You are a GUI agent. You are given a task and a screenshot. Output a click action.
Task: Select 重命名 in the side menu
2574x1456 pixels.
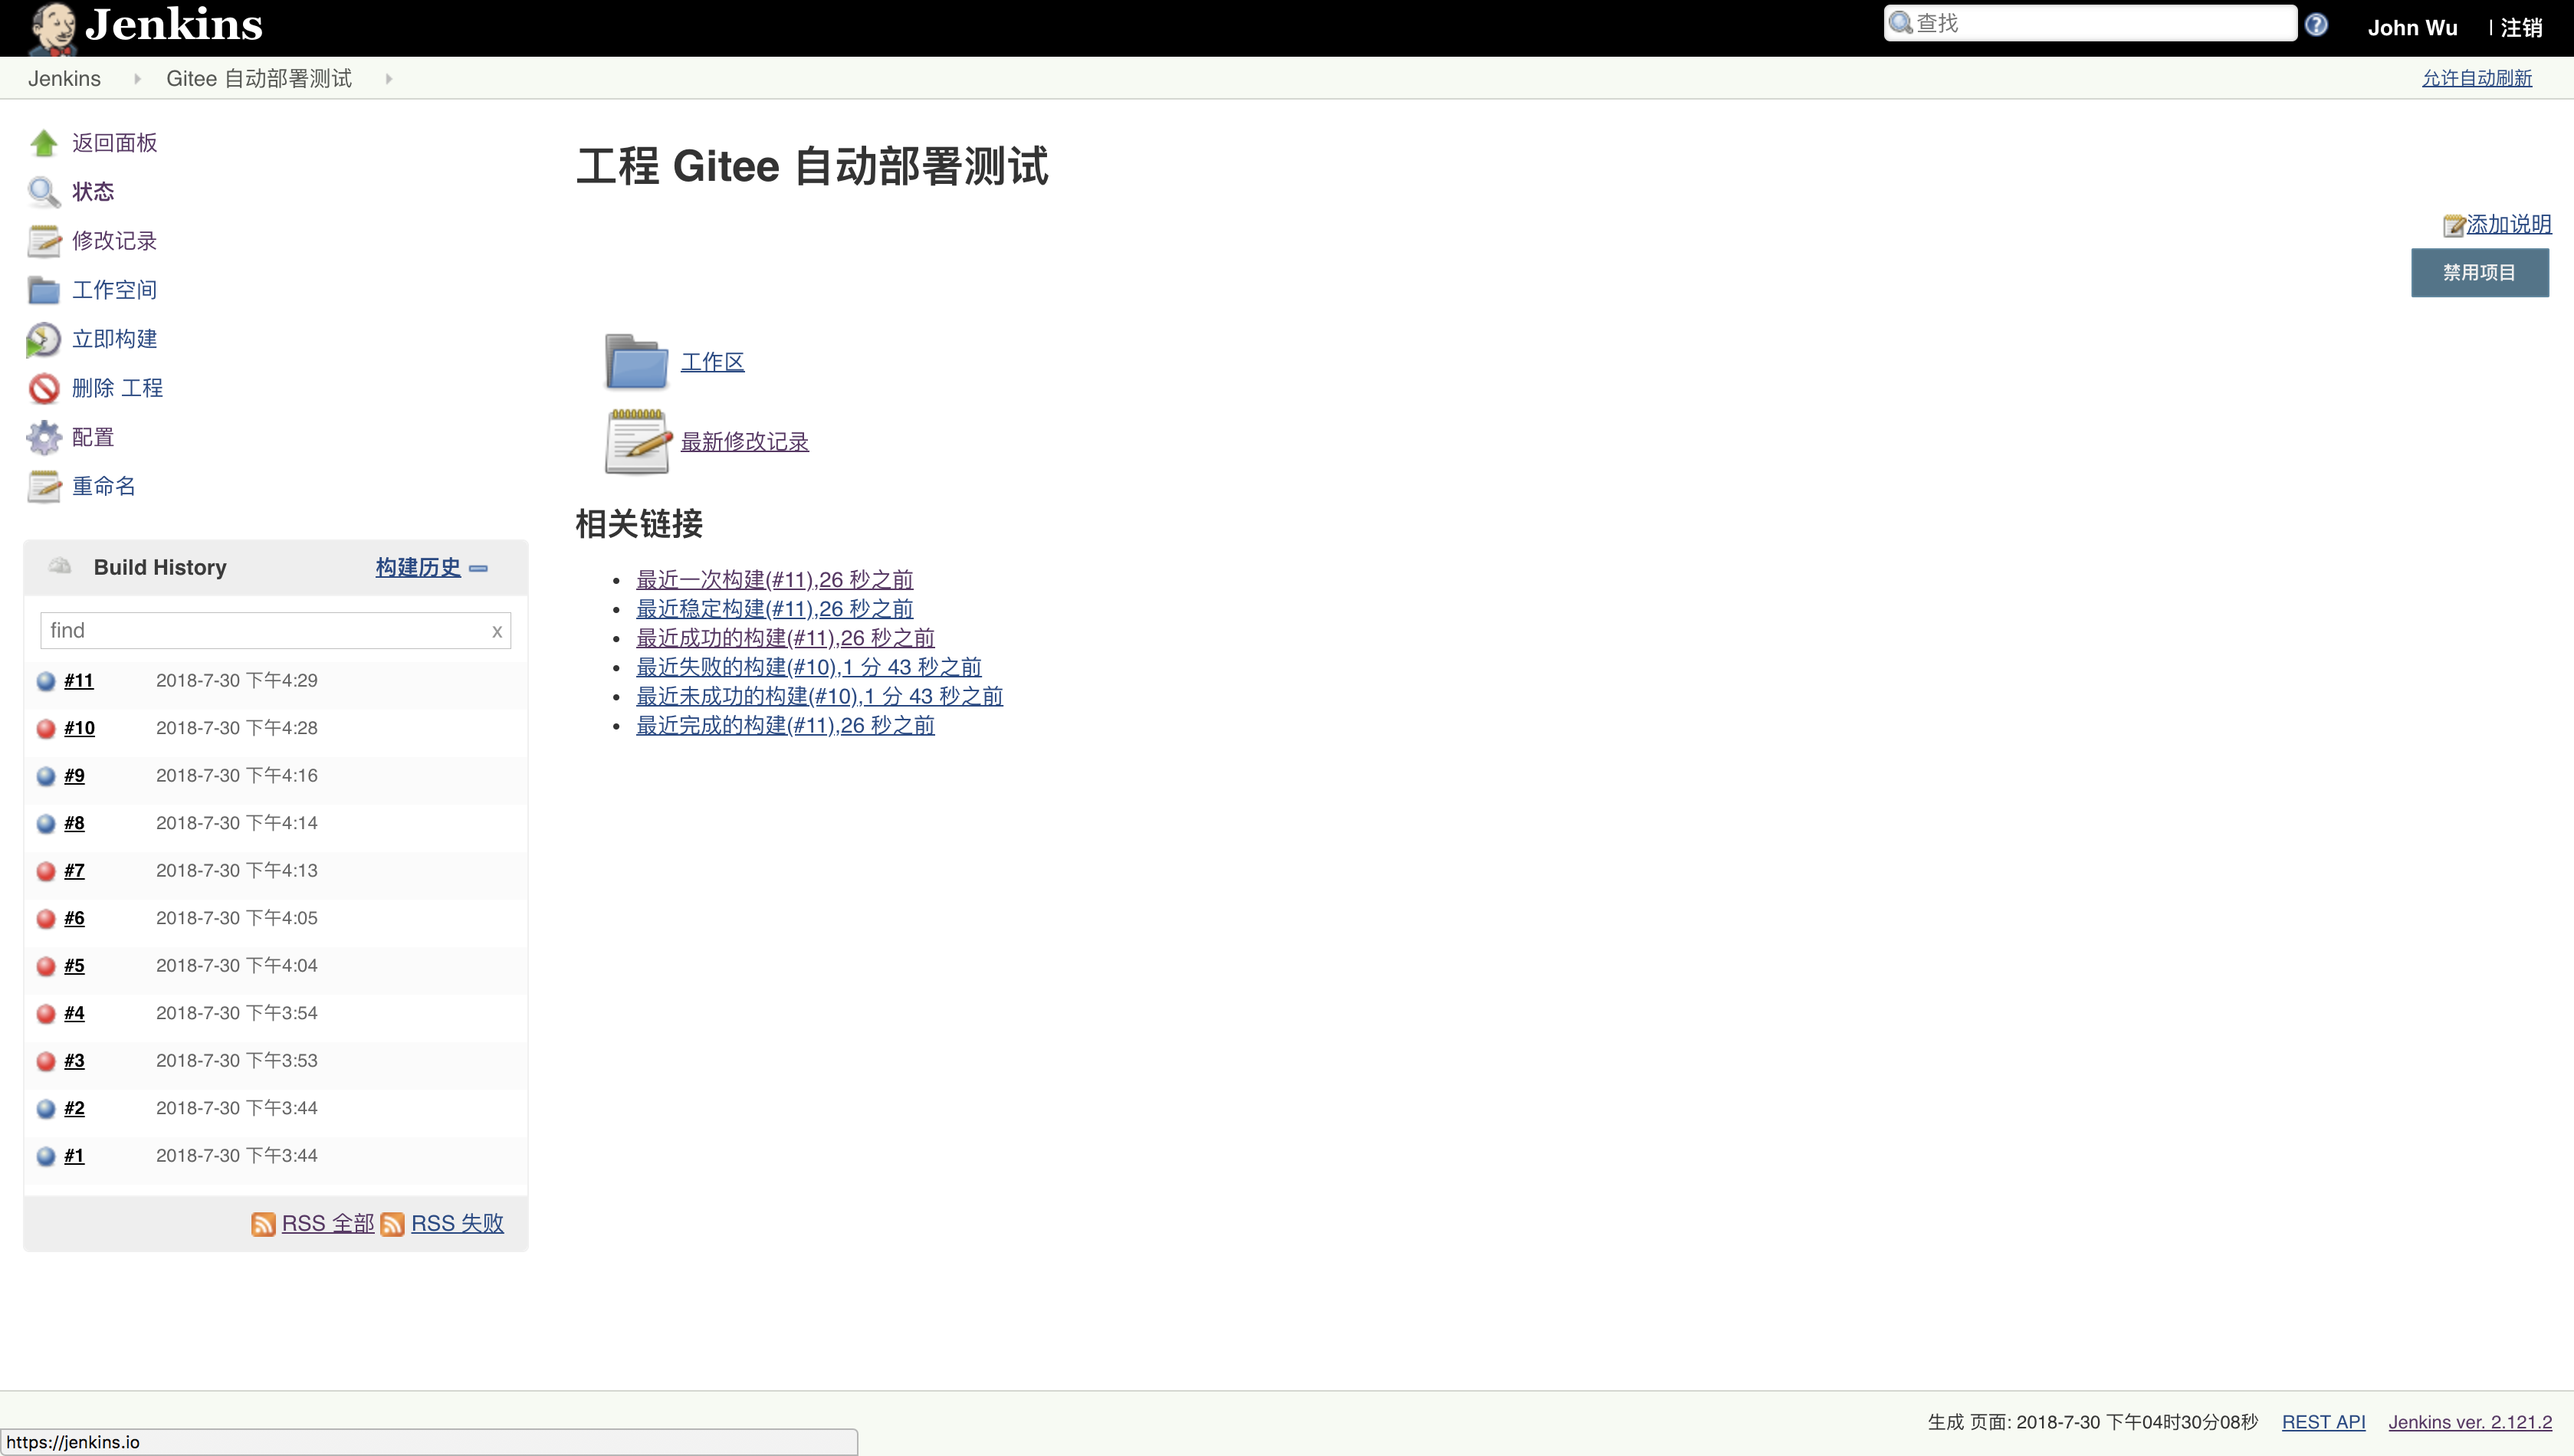click(x=104, y=486)
